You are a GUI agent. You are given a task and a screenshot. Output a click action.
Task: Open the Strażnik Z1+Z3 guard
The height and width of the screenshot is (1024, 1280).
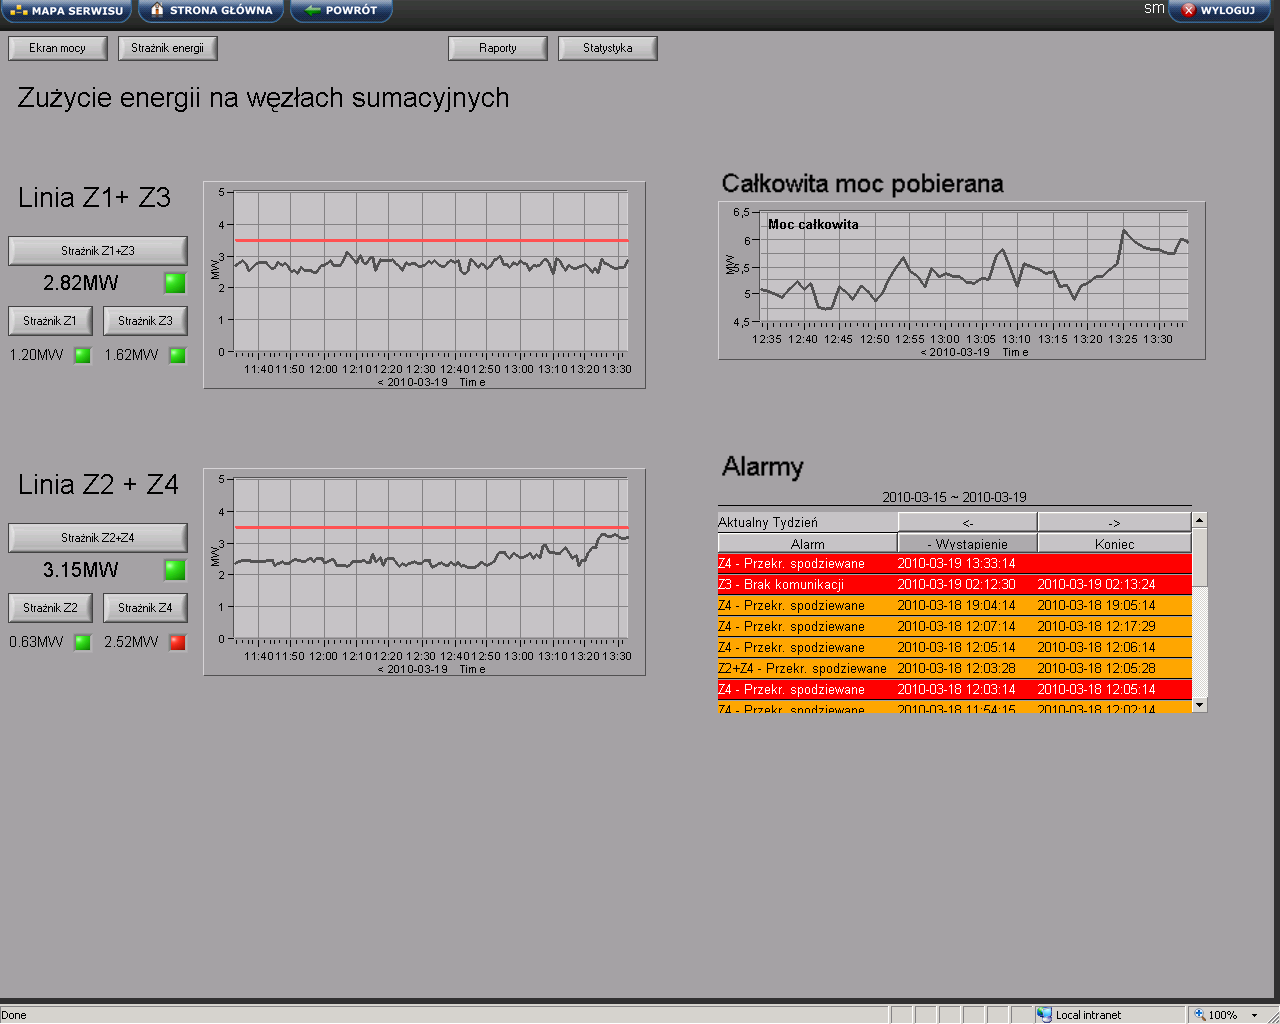[x=98, y=251]
